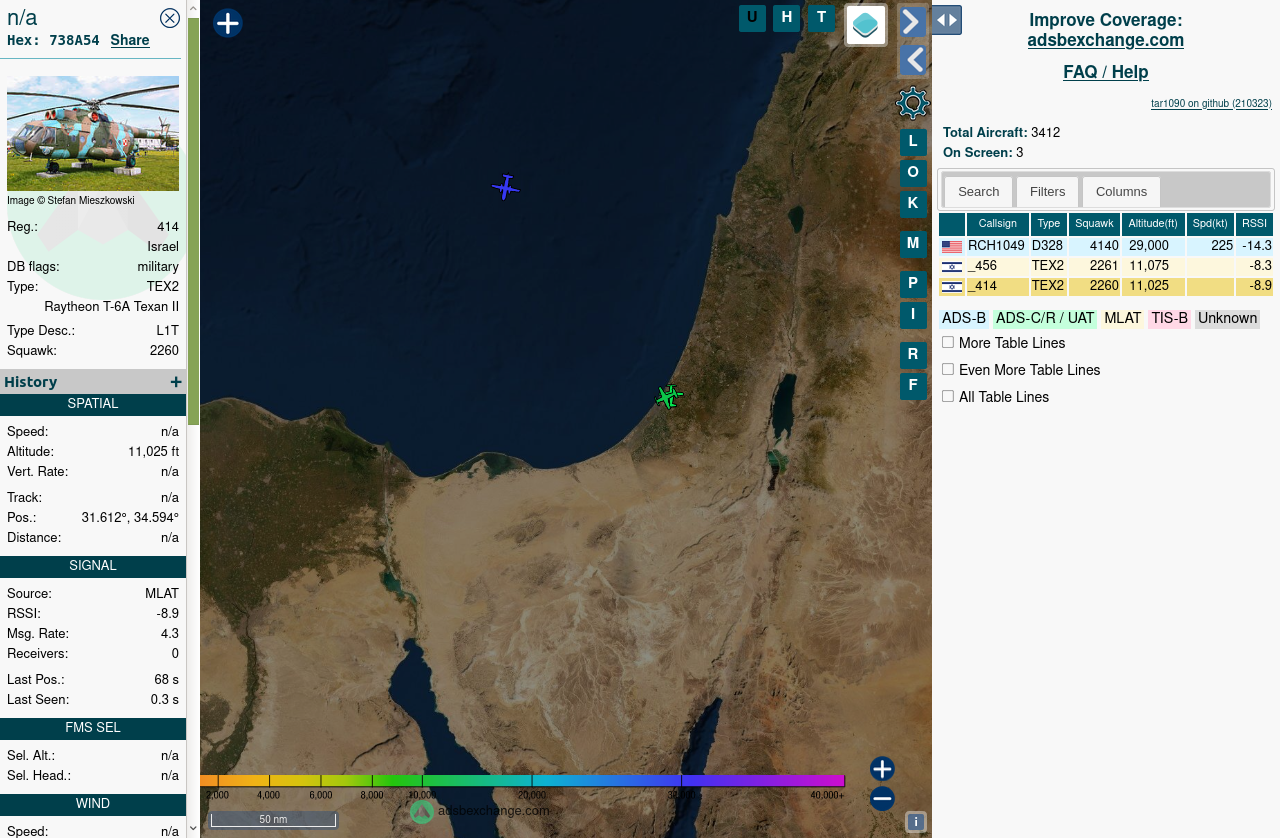Open Share link for hex 738A54
The width and height of the screenshot is (1280, 838).
[130, 40]
